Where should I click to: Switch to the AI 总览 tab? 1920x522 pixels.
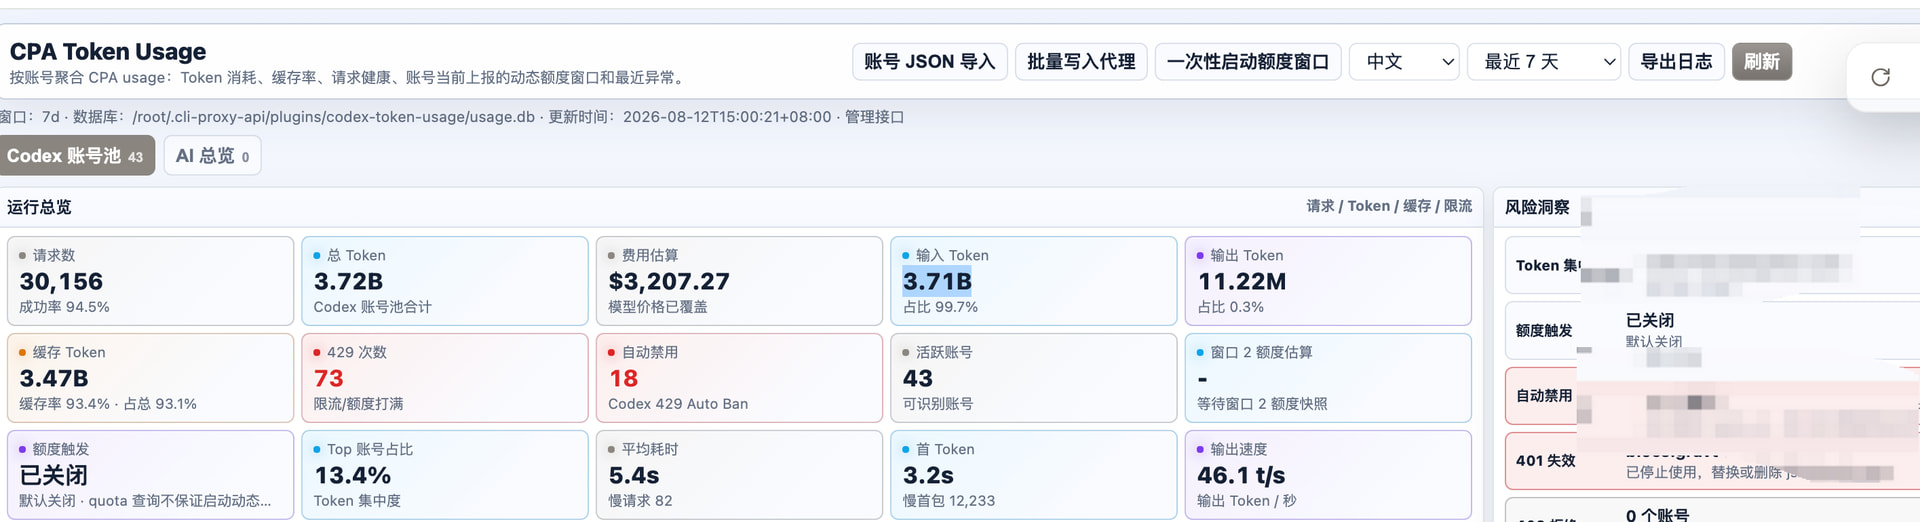(212, 156)
